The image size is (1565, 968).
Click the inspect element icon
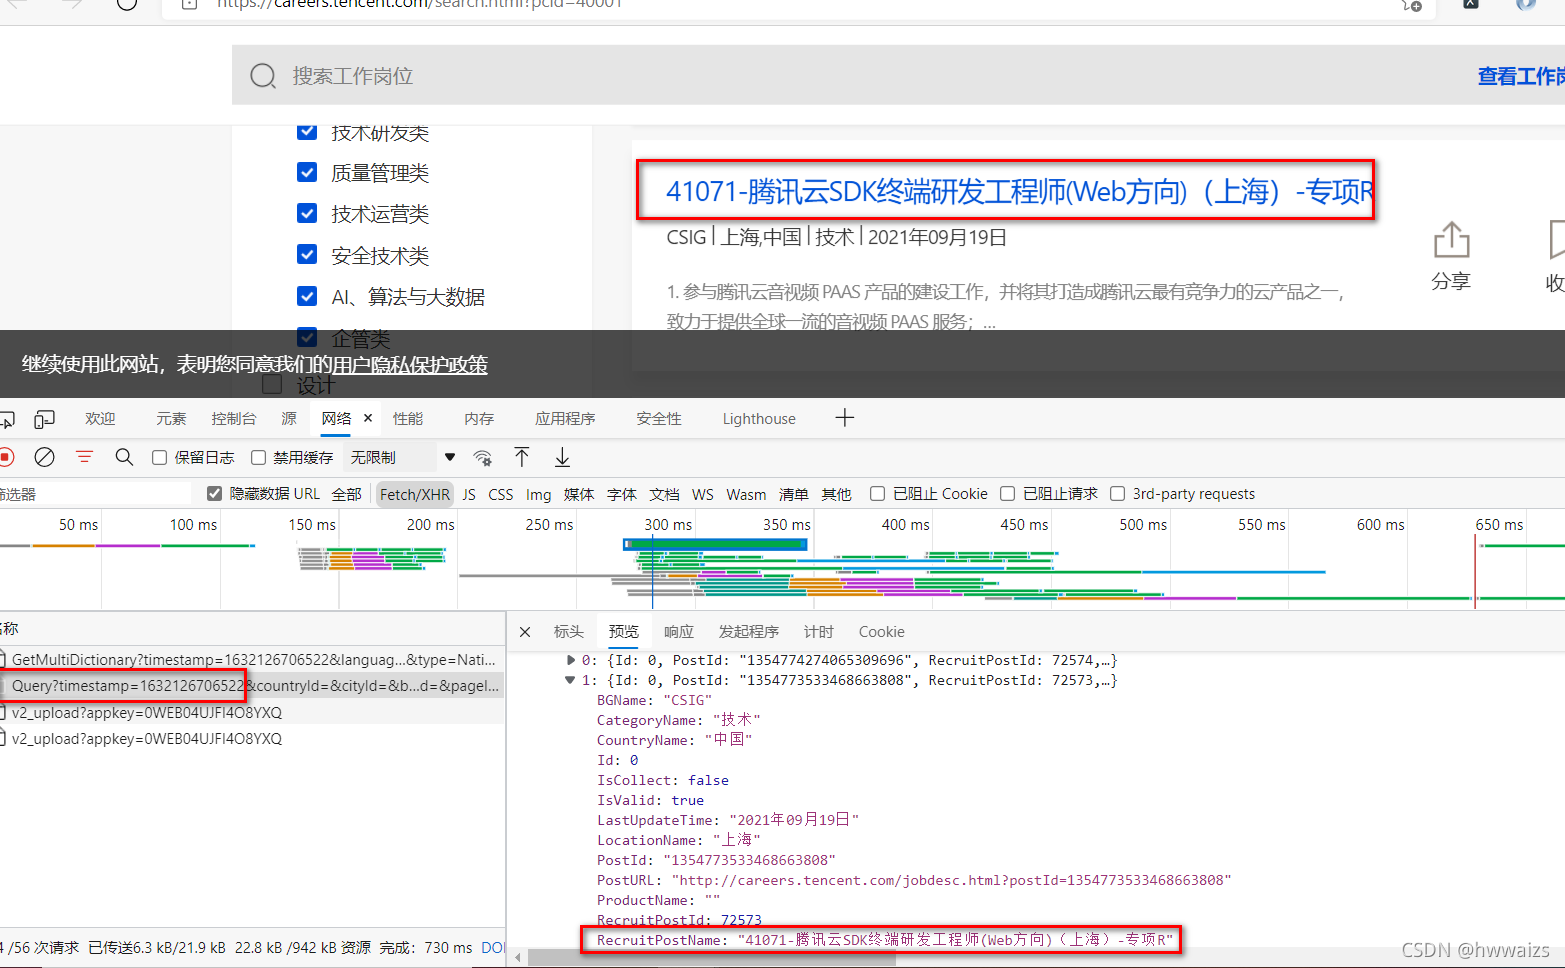point(7,419)
